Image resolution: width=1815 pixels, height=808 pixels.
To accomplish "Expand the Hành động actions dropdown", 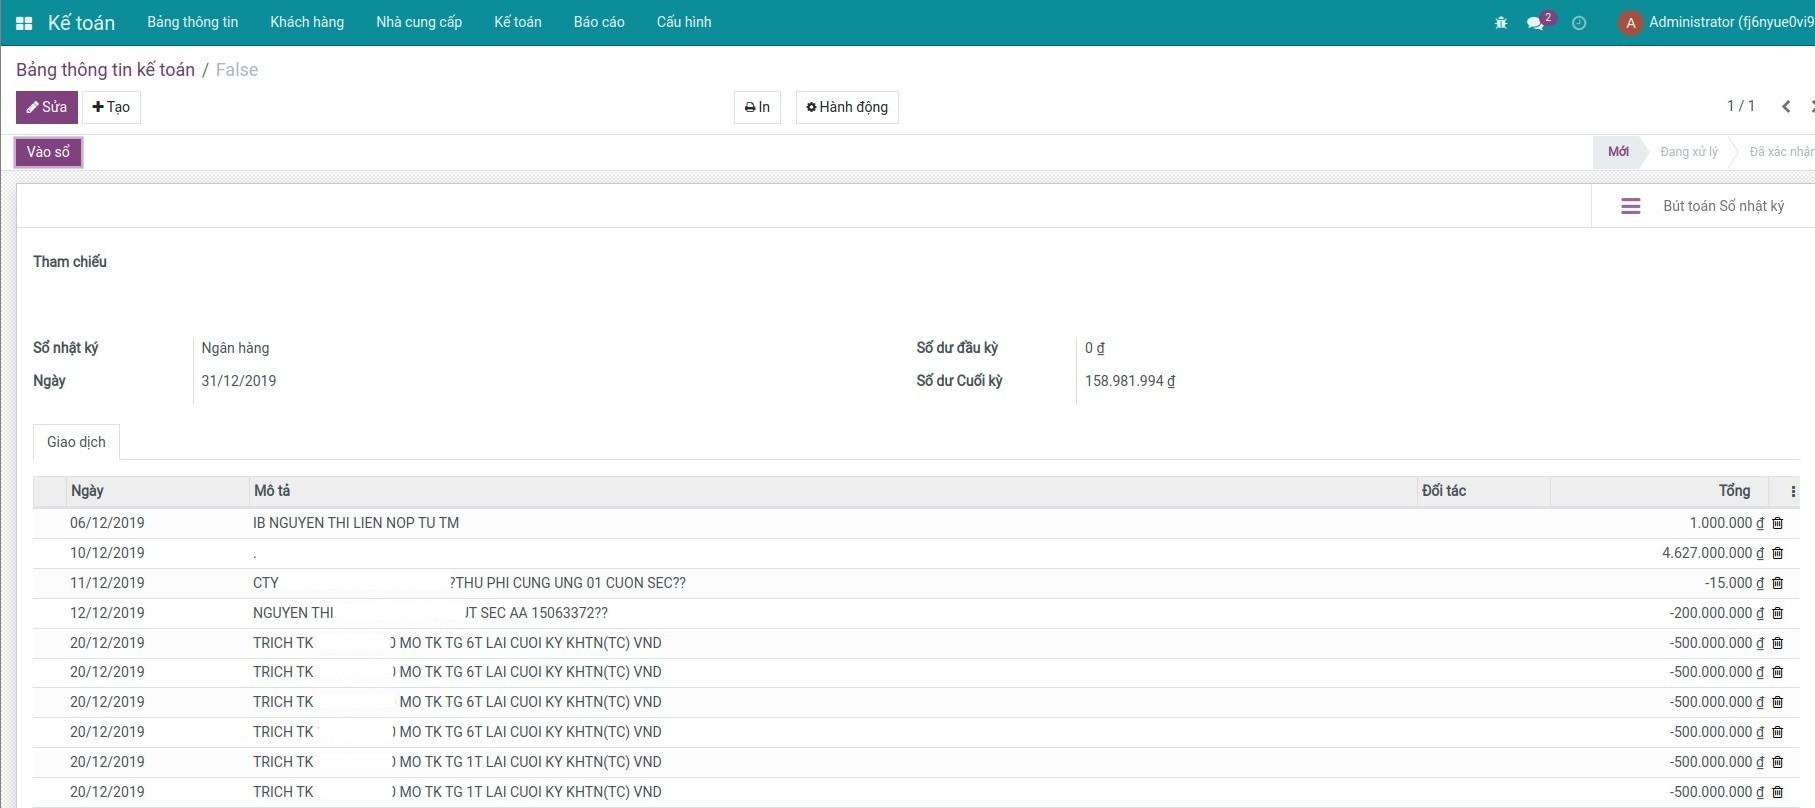I will point(847,107).
